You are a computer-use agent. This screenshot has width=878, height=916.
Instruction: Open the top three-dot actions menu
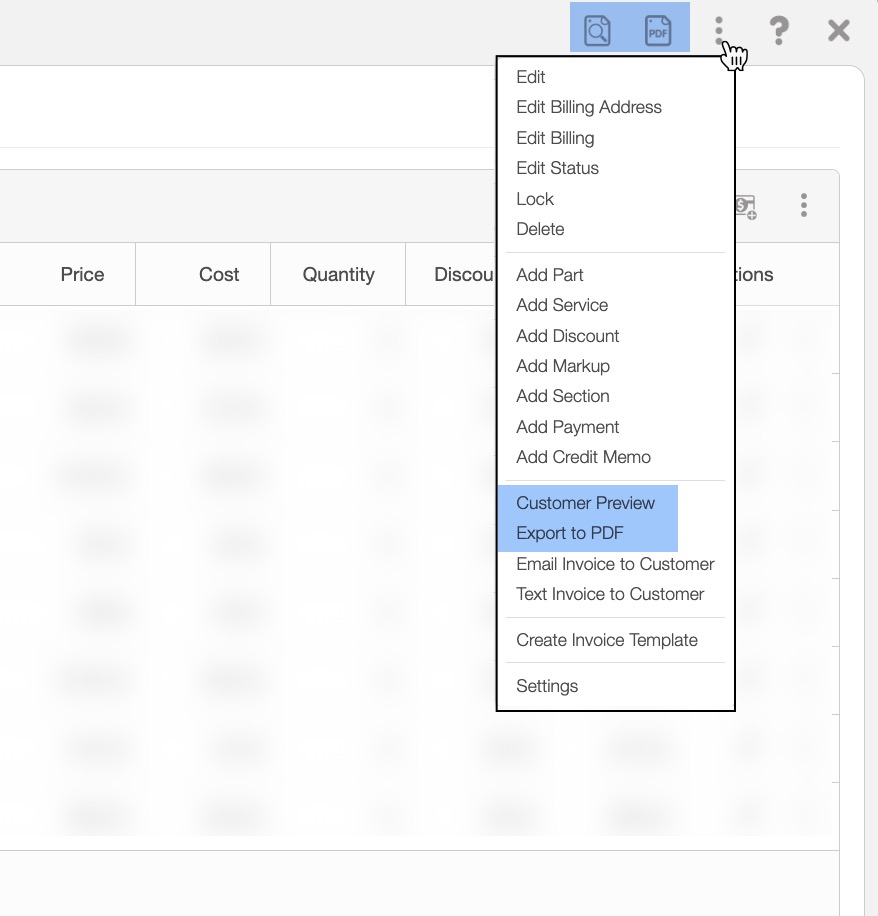[719, 30]
